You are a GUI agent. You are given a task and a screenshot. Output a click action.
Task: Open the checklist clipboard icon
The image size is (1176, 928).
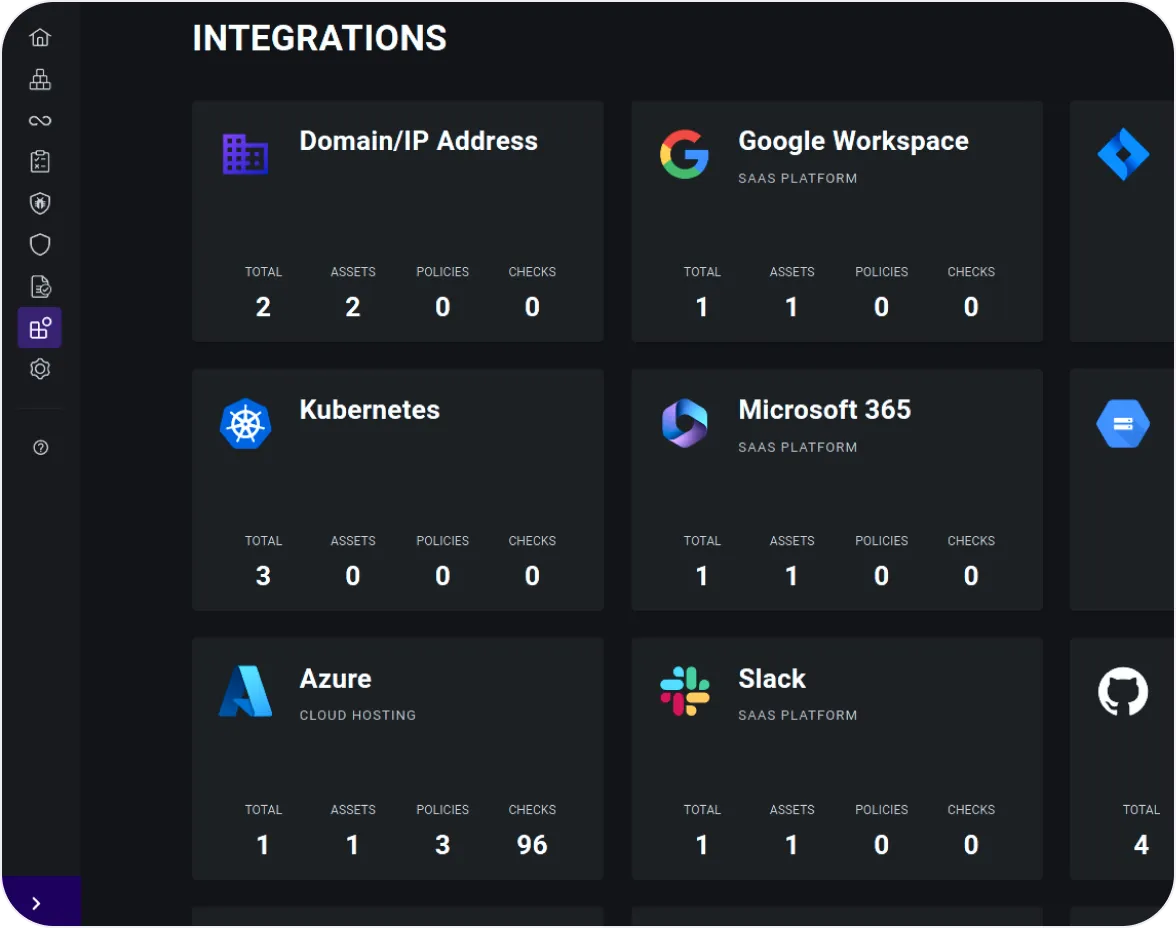click(x=40, y=162)
